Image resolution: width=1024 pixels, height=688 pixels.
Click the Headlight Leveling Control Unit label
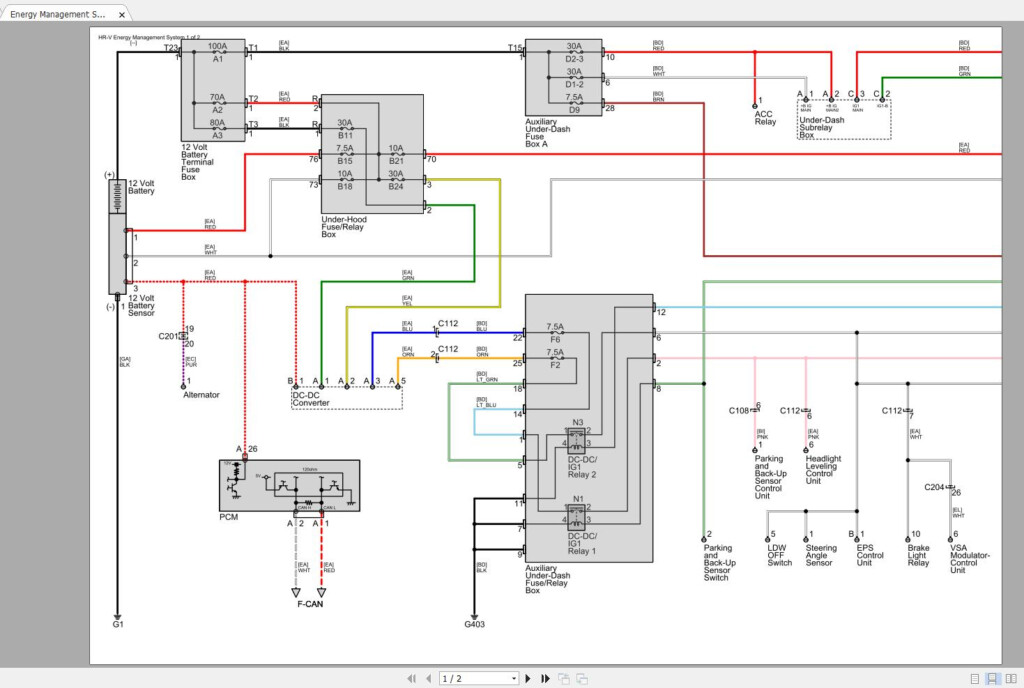pos(823,470)
